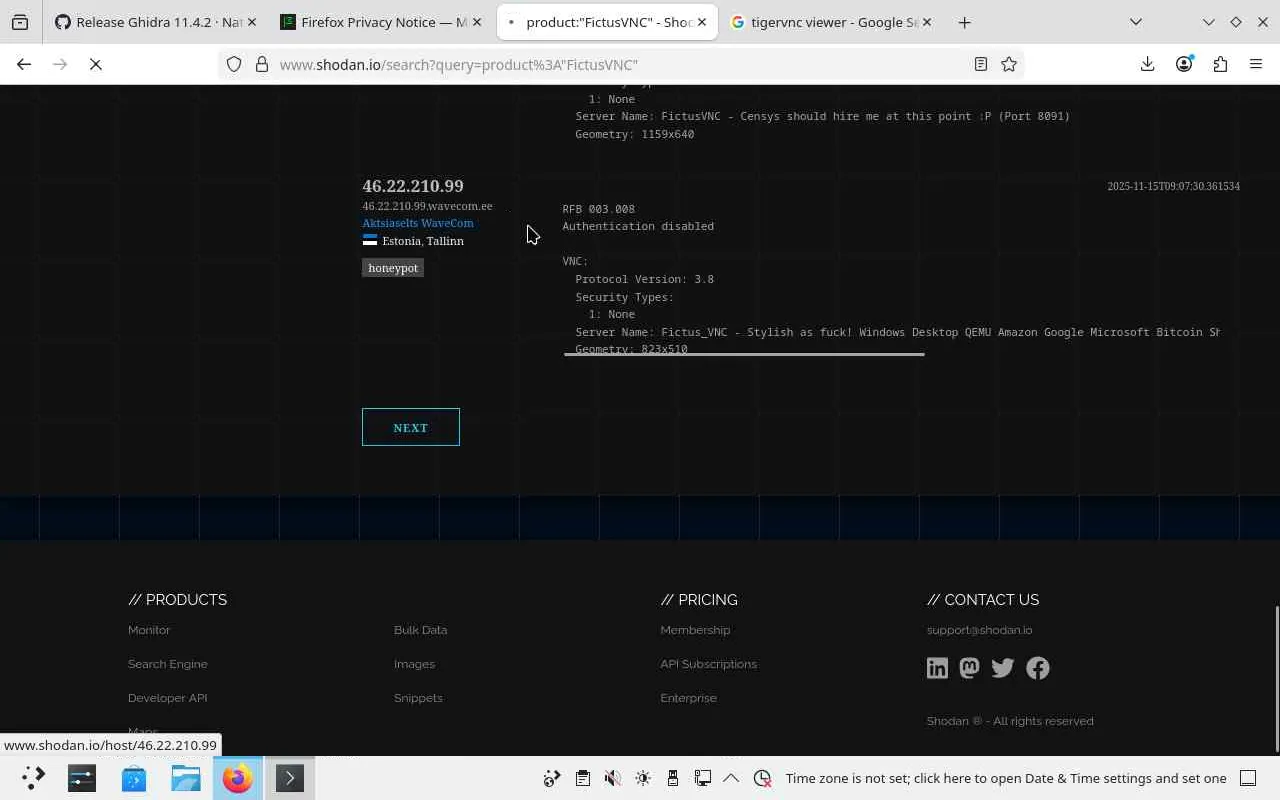Close the tigervnc viewer tab
1280x800 pixels.
(x=928, y=22)
